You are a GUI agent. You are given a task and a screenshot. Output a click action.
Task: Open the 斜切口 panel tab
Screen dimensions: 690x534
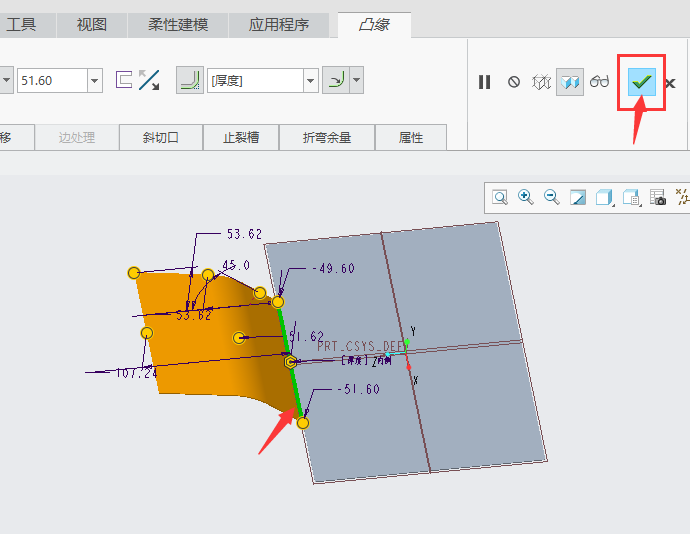[161, 138]
